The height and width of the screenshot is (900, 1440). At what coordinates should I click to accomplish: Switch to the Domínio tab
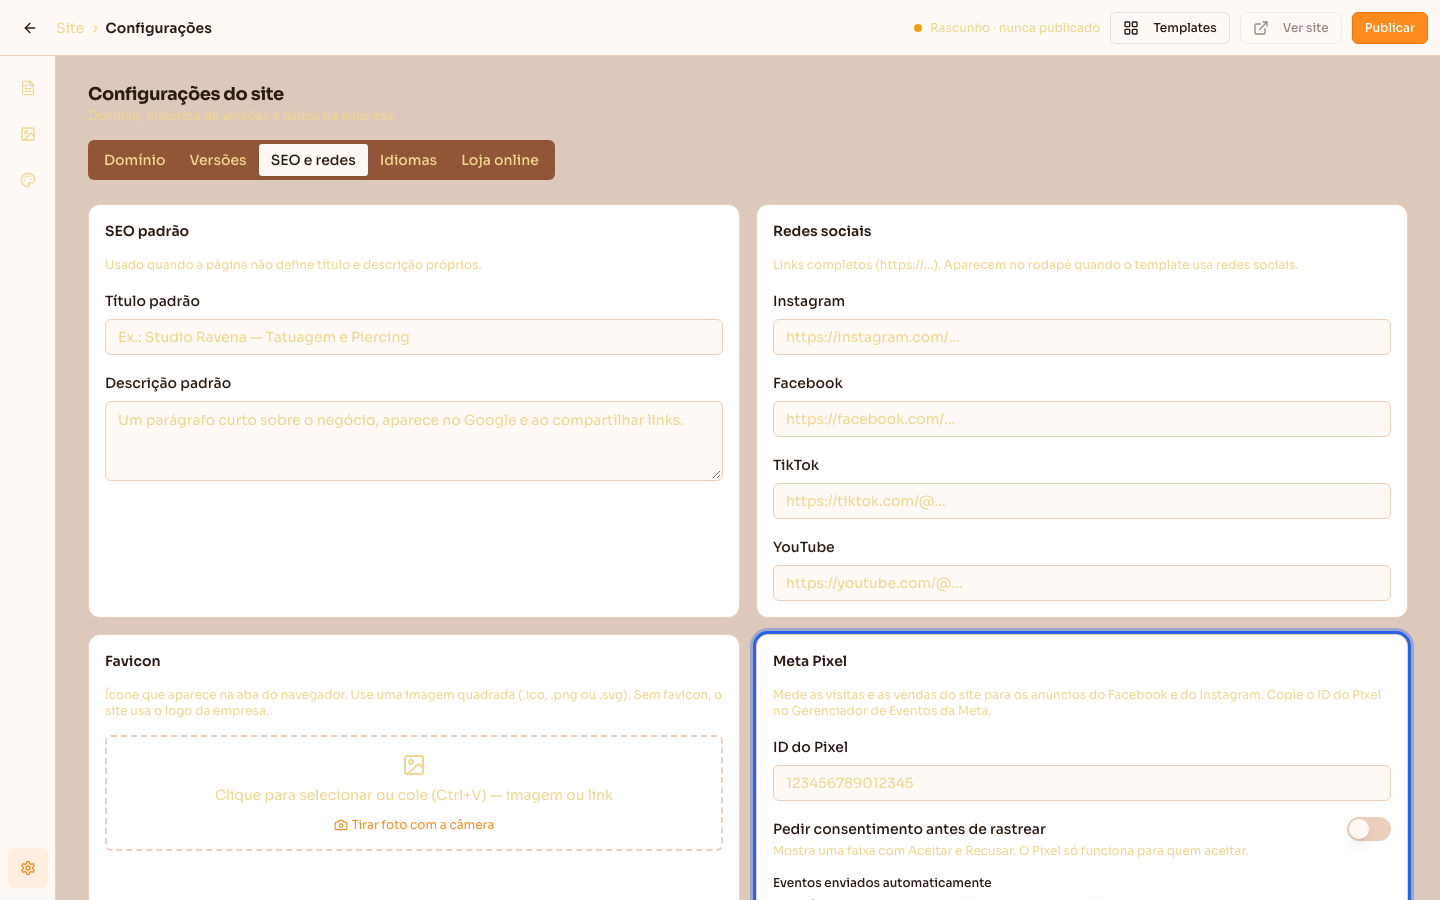pyautogui.click(x=135, y=160)
